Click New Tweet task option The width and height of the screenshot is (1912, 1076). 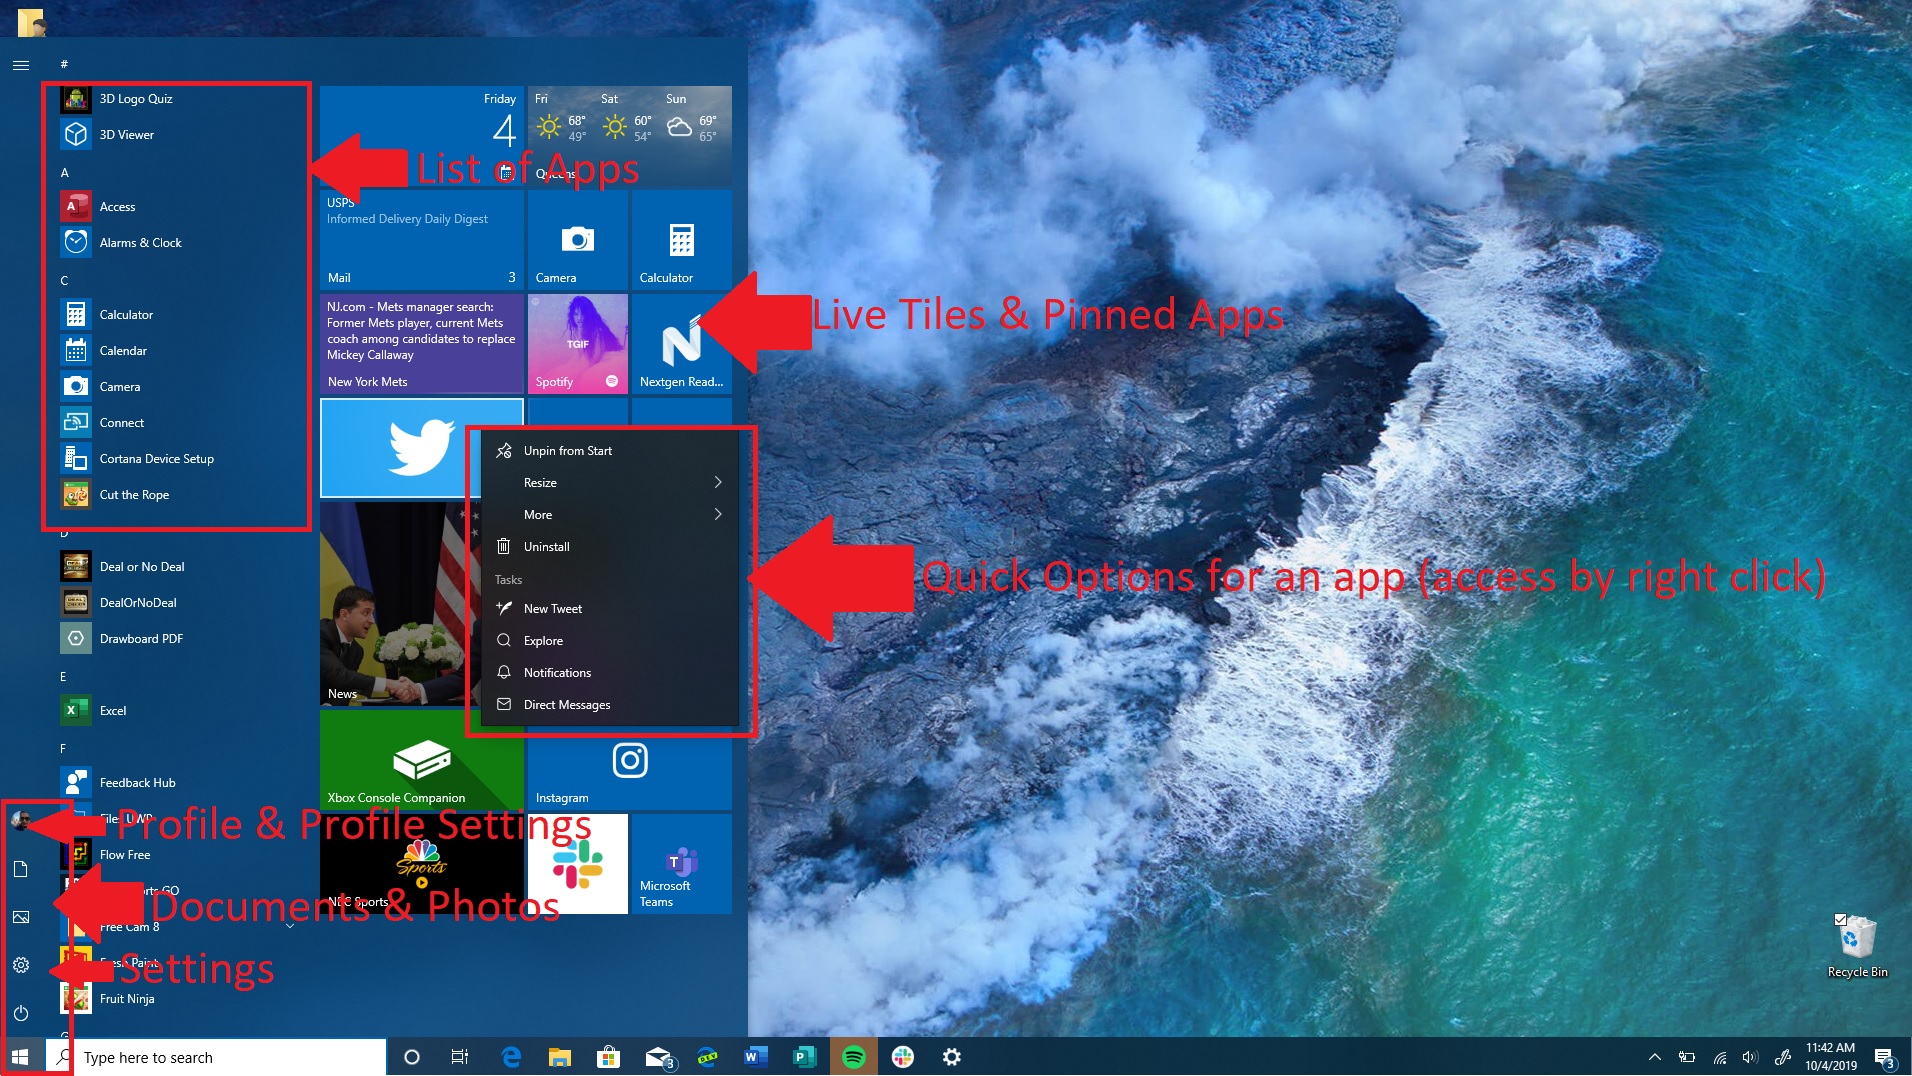coord(552,609)
